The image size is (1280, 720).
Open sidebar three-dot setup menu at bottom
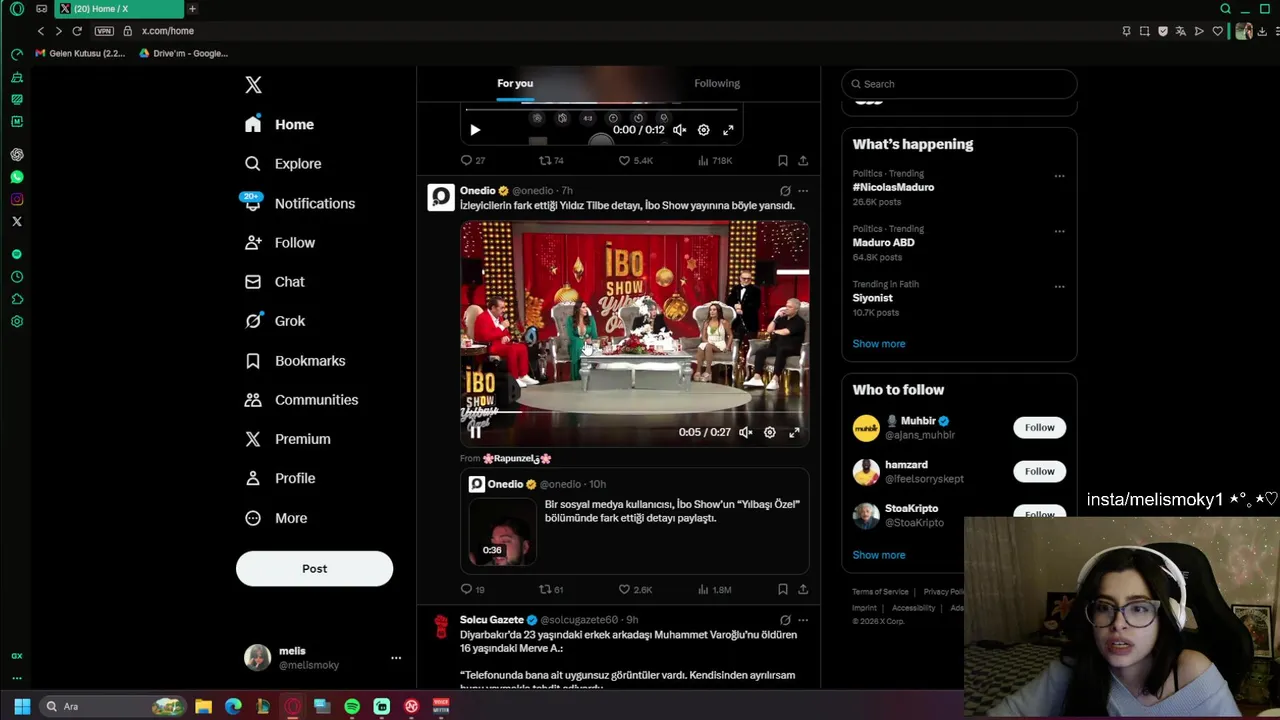click(17, 679)
